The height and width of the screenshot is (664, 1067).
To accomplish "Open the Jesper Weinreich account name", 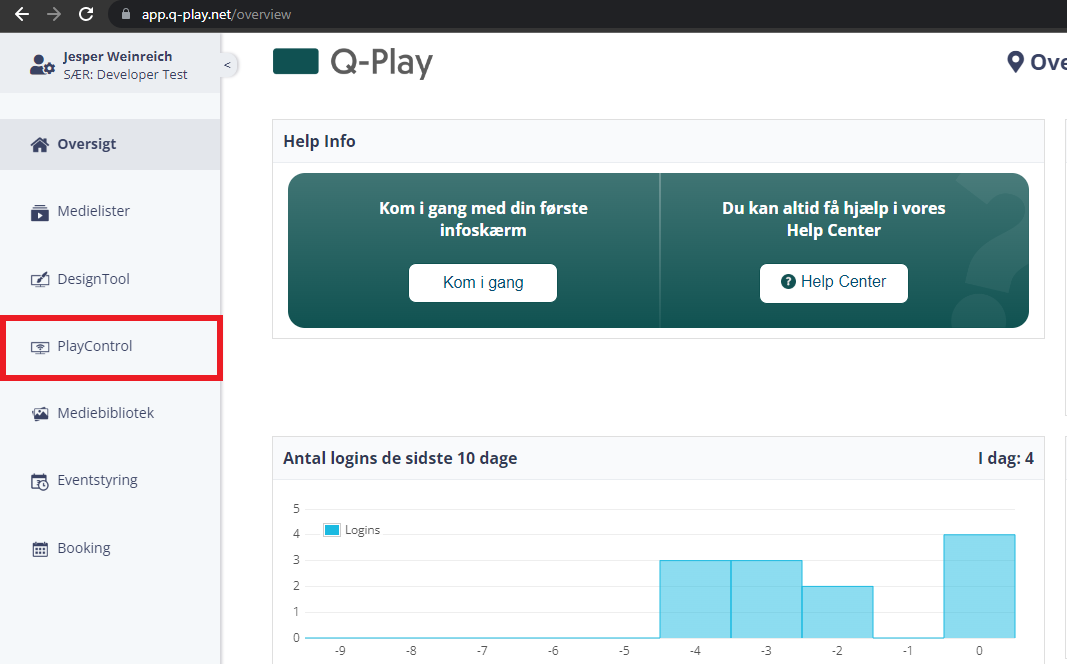I will [118, 56].
